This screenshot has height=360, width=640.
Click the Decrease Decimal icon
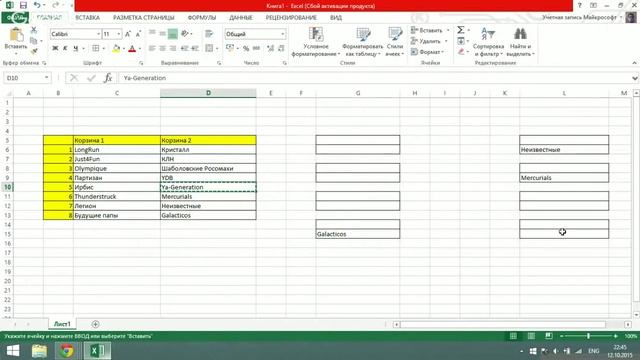[281, 49]
